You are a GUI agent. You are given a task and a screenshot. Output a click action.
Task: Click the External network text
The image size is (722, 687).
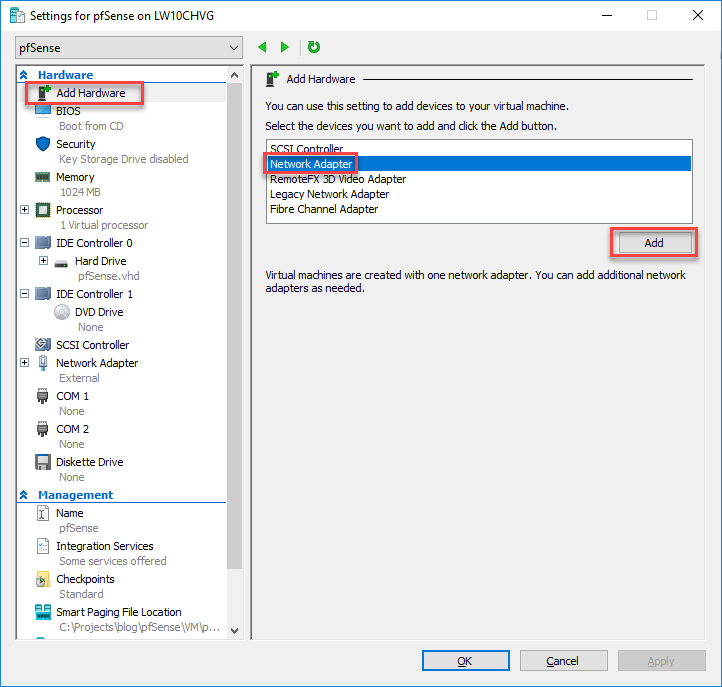click(x=79, y=378)
